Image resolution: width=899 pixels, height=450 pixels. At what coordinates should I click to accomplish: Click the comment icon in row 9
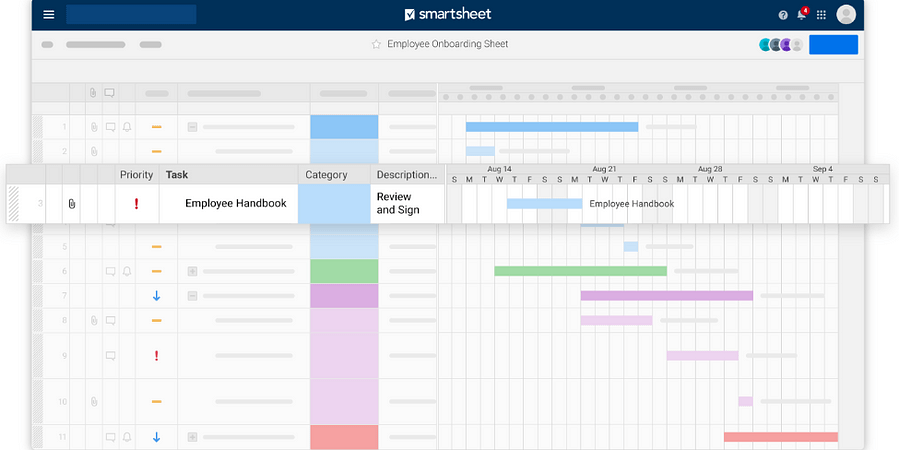[111, 356]
